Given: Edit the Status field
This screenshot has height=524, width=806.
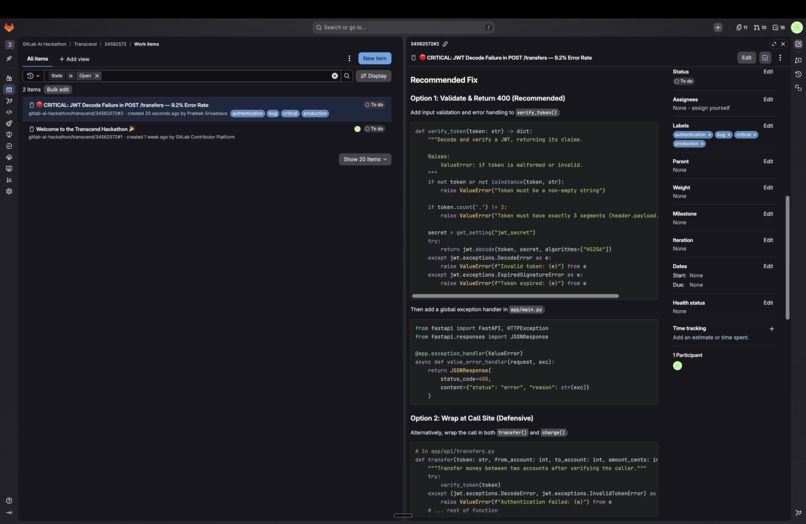Looking at the screenshot, I should pos(768,72).
